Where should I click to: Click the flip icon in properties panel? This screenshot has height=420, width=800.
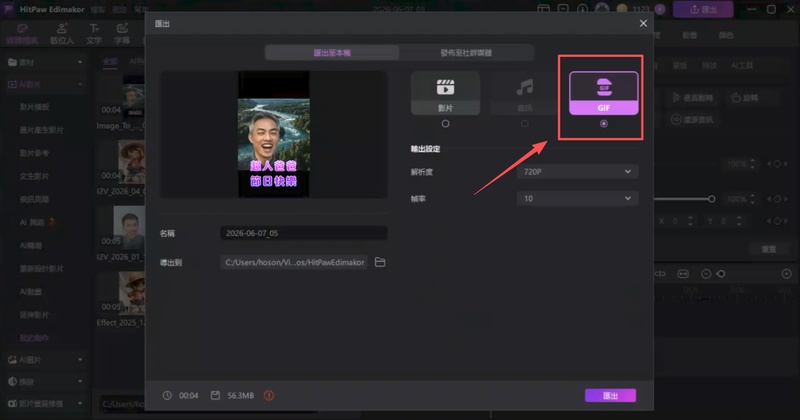tap(677, 97)
